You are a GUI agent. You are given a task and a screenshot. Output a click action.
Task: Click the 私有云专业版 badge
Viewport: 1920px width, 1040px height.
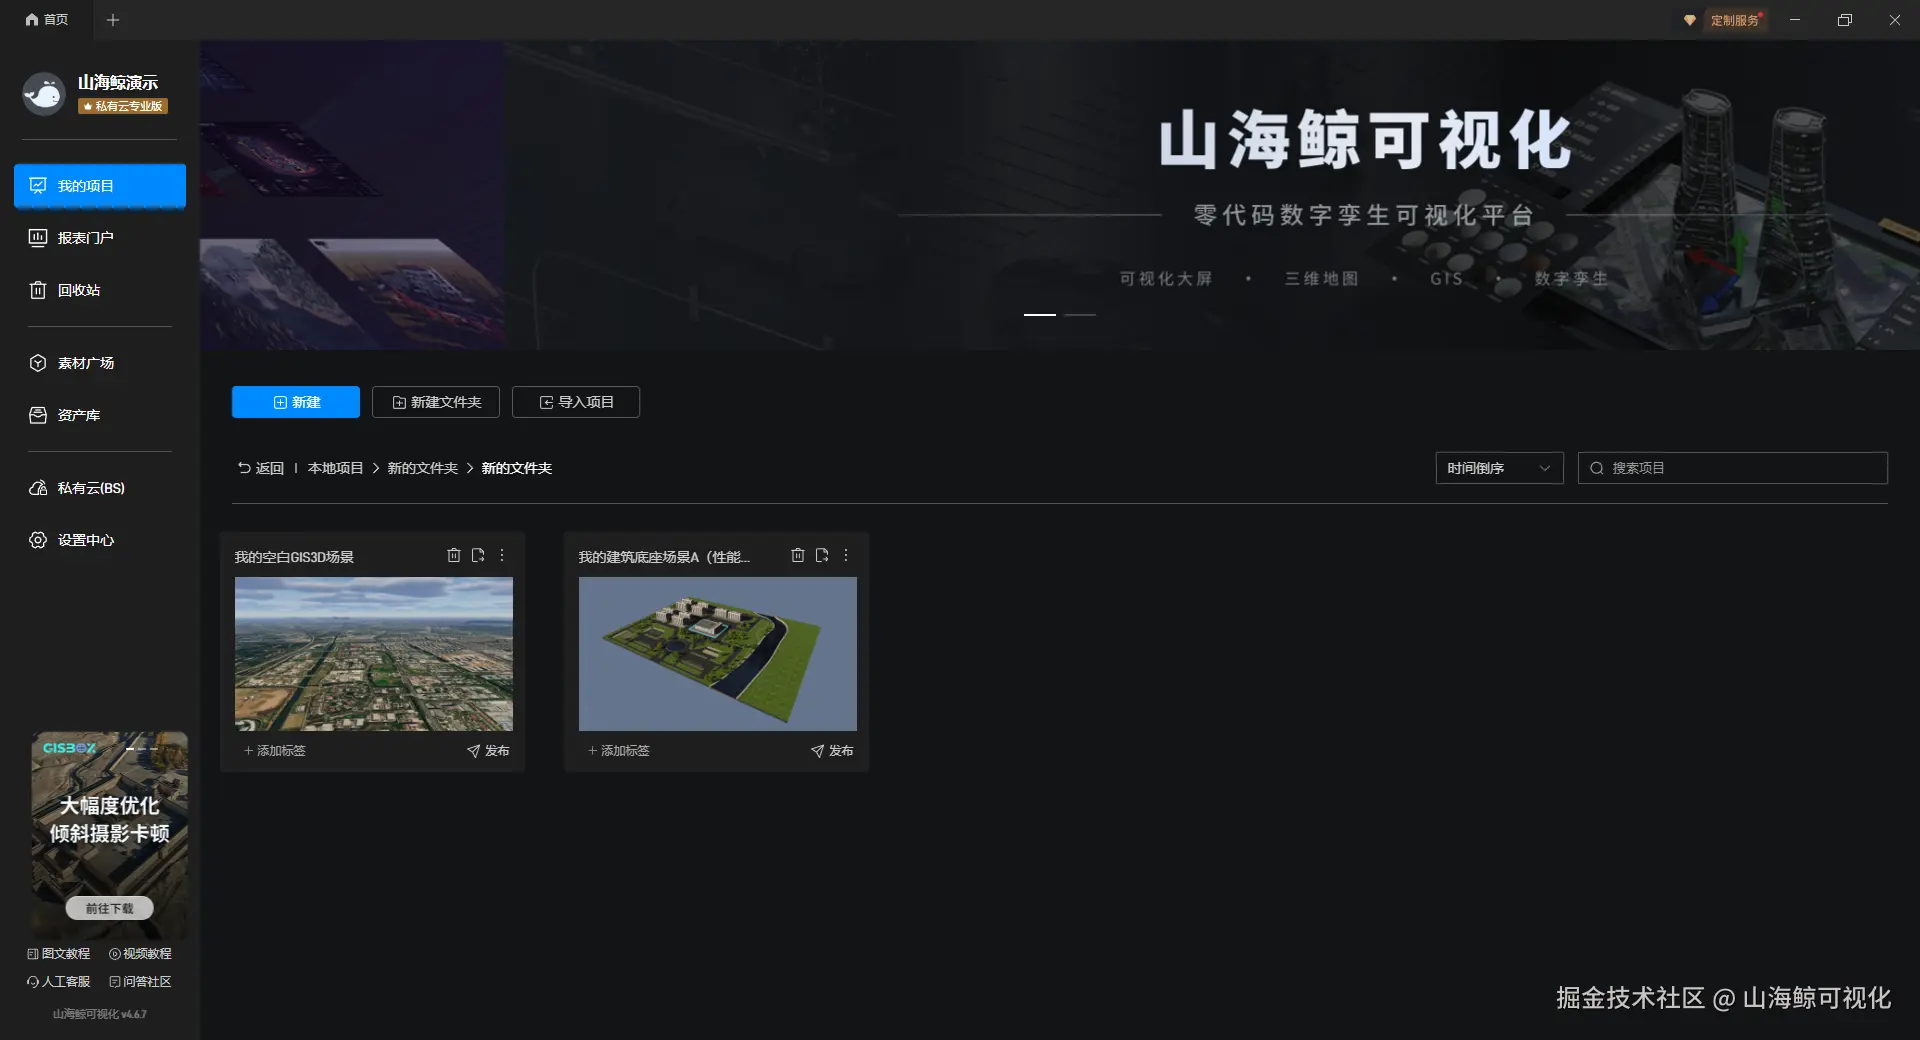coord(123,106)
